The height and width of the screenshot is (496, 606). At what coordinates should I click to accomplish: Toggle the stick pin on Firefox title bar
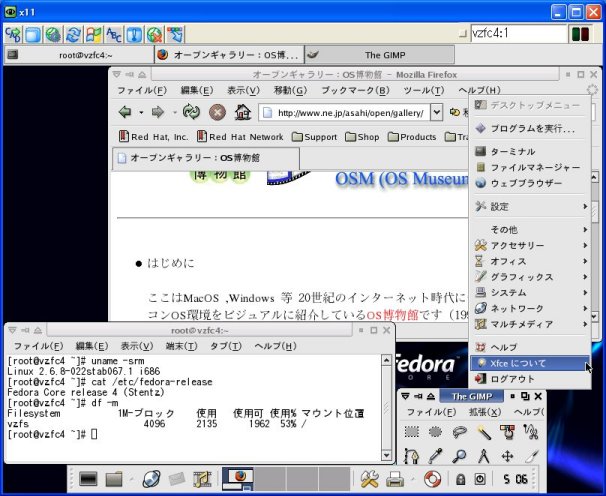129,74
